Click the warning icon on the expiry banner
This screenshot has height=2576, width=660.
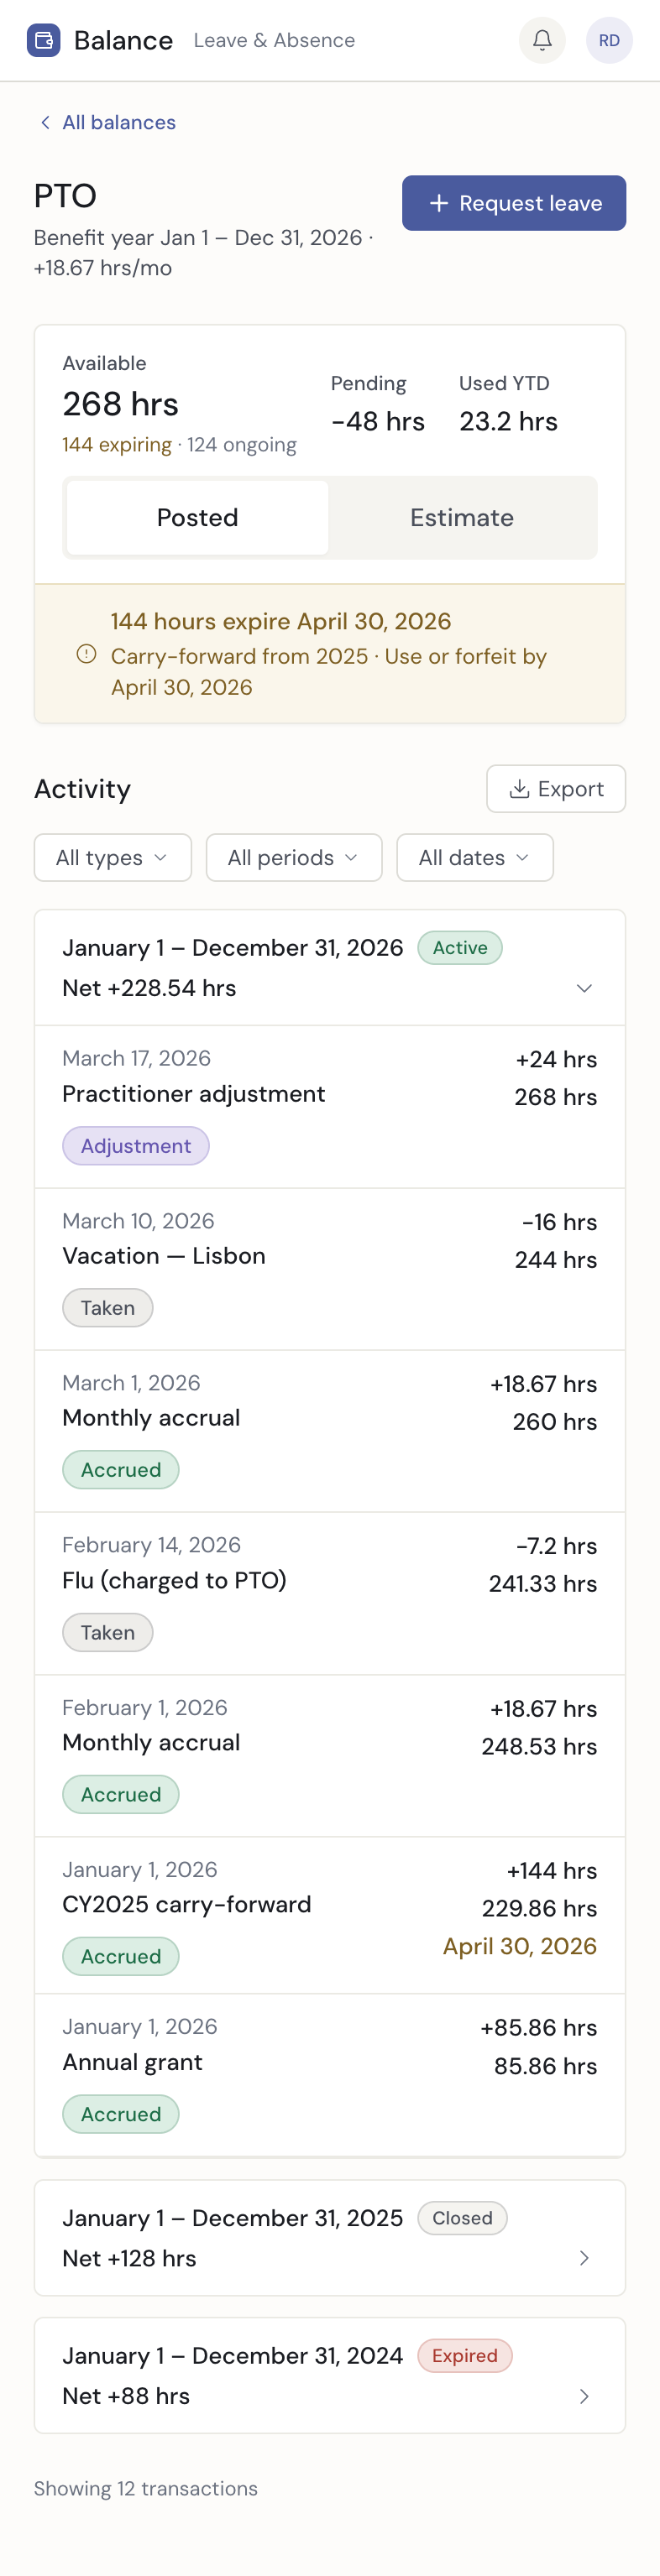tap(84, 655)
